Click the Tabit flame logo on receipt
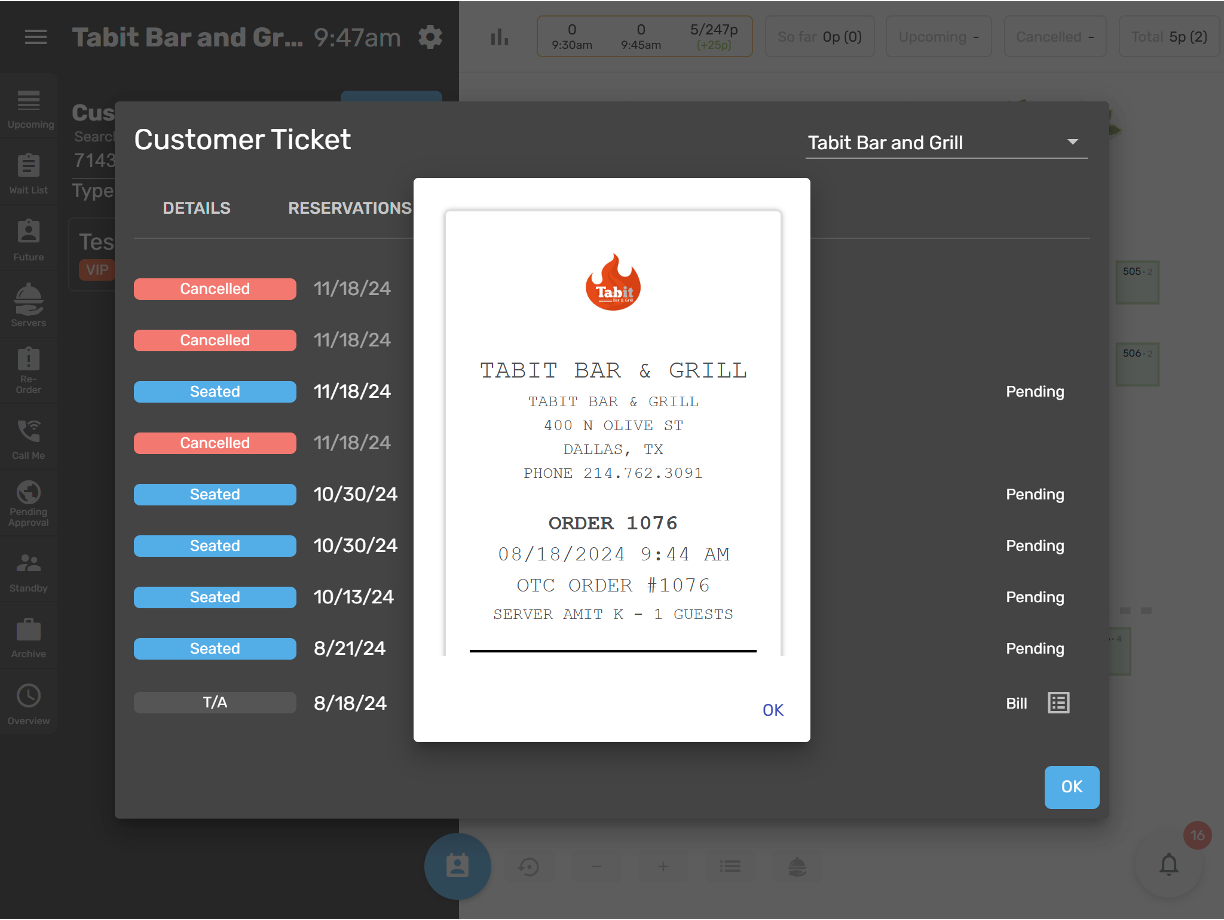This screenshot has height=920, width=1224. [613, 282]
